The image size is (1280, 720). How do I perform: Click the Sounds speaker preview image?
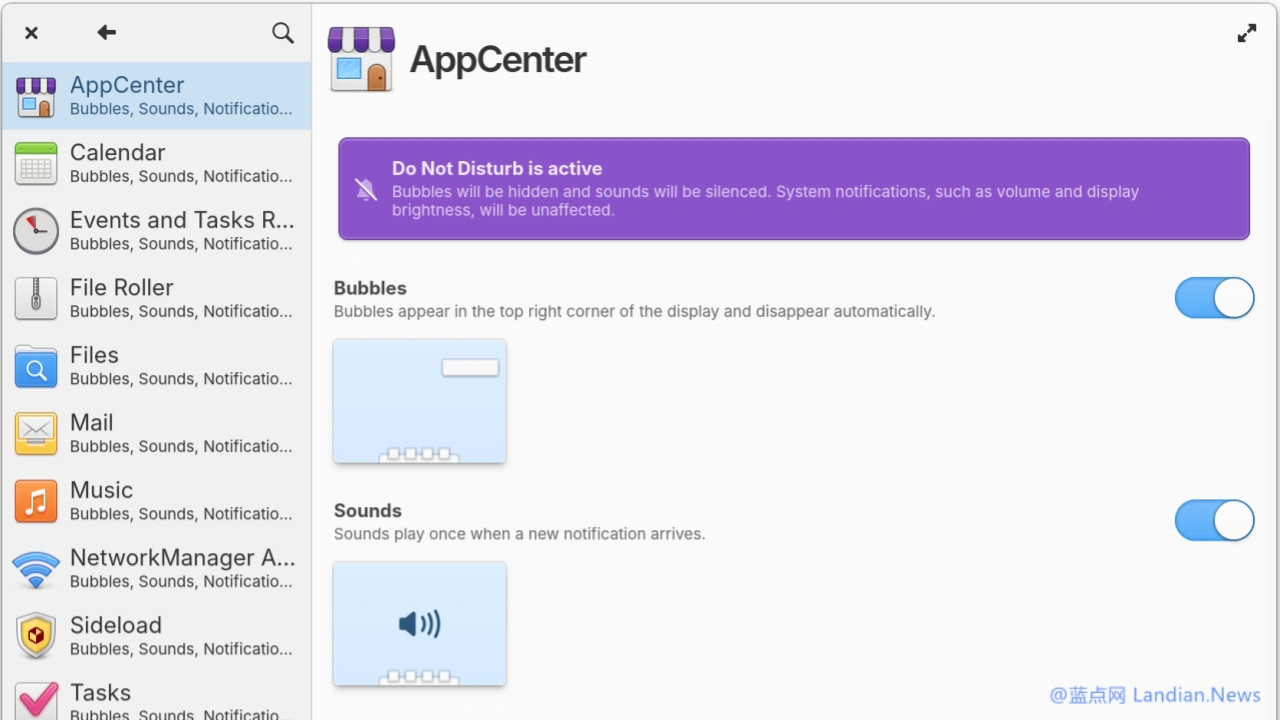pos(420,624)
